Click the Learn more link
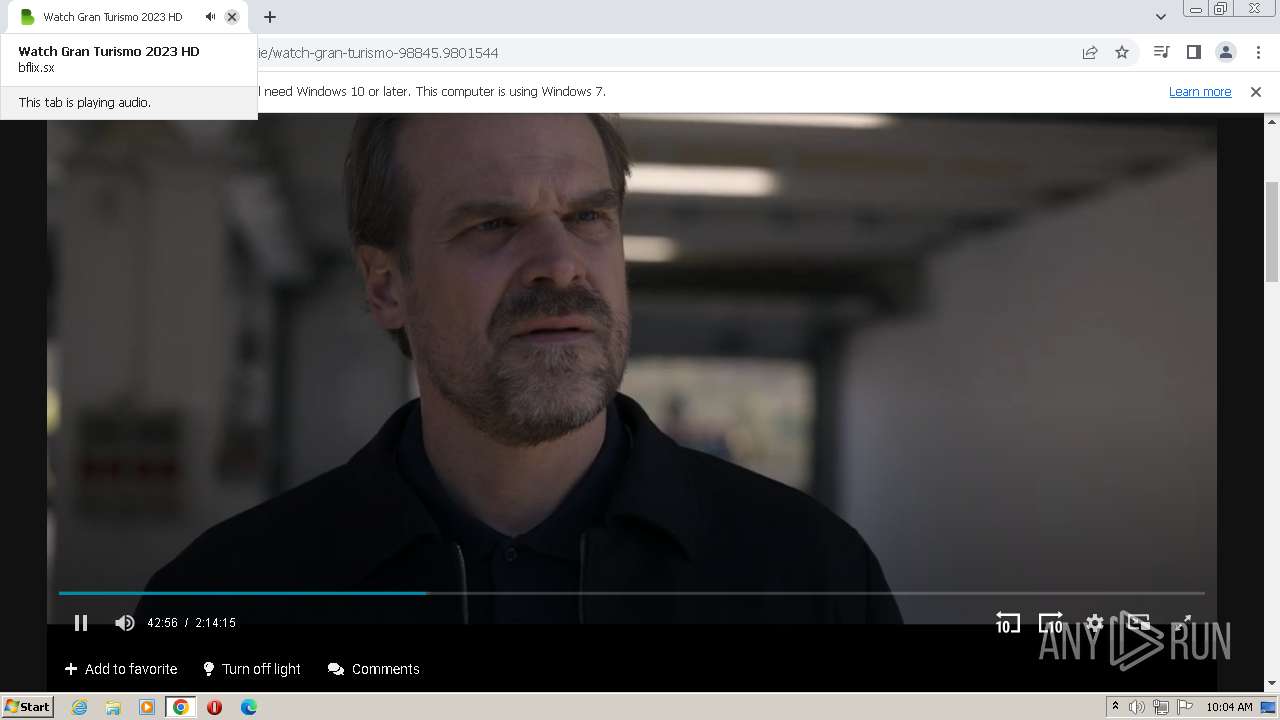The image size is (1280, 720). (1200, 91)
